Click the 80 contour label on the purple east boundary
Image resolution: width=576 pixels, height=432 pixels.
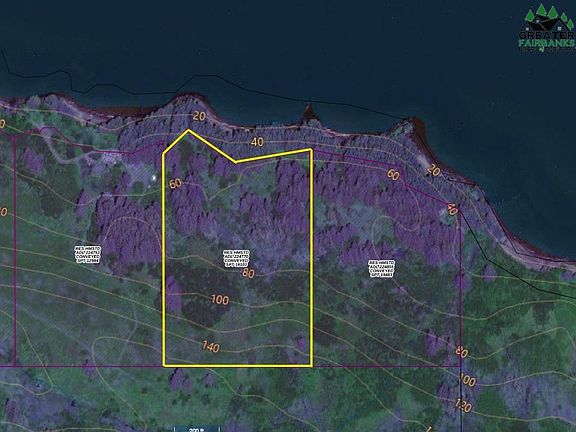(x=461, y=352)
